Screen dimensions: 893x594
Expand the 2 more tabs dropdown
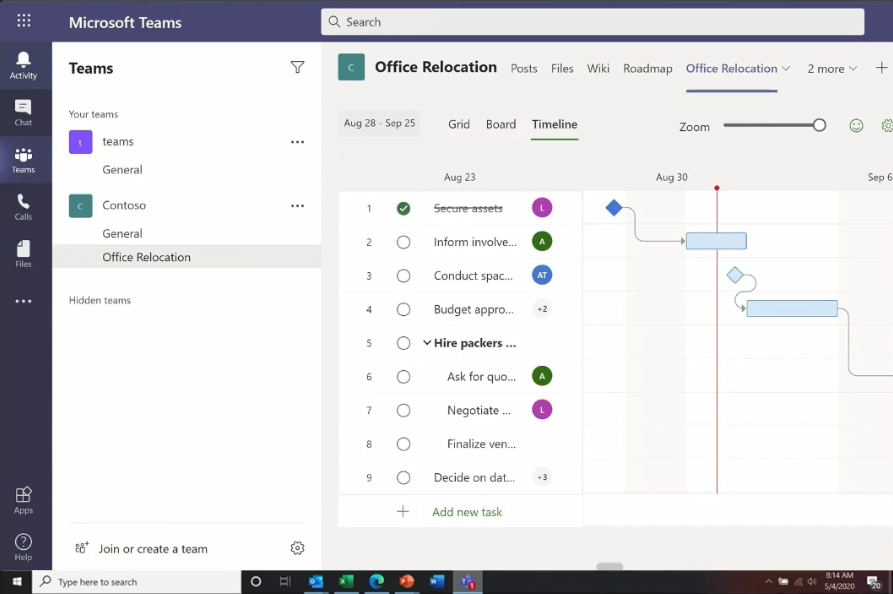click(x=832, y=68)
